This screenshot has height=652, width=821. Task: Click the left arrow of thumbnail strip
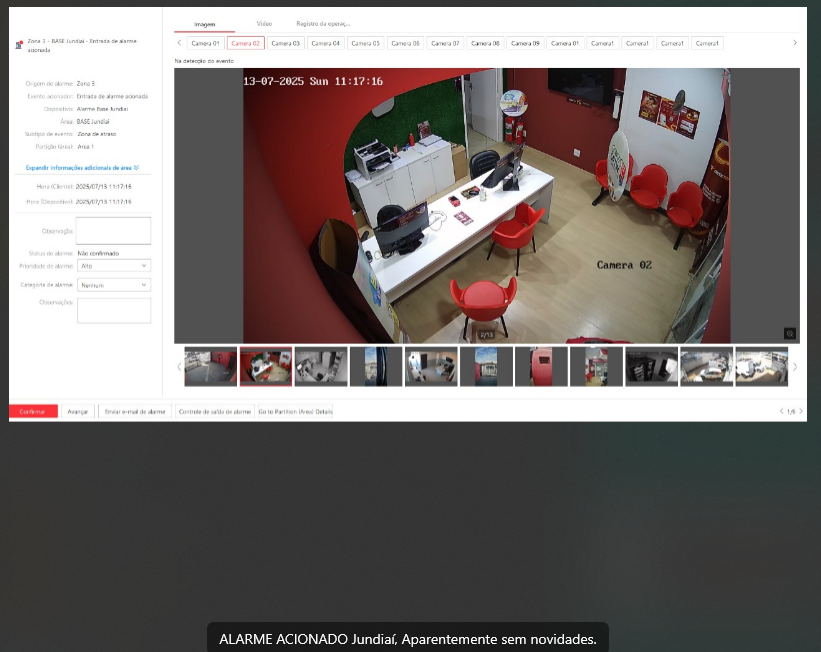(x=179, y=367)
